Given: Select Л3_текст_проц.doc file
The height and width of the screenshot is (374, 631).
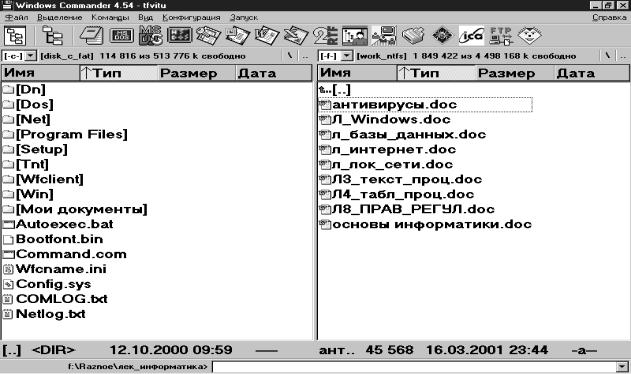Looking at the screenshot, I should tap(401, 179).
